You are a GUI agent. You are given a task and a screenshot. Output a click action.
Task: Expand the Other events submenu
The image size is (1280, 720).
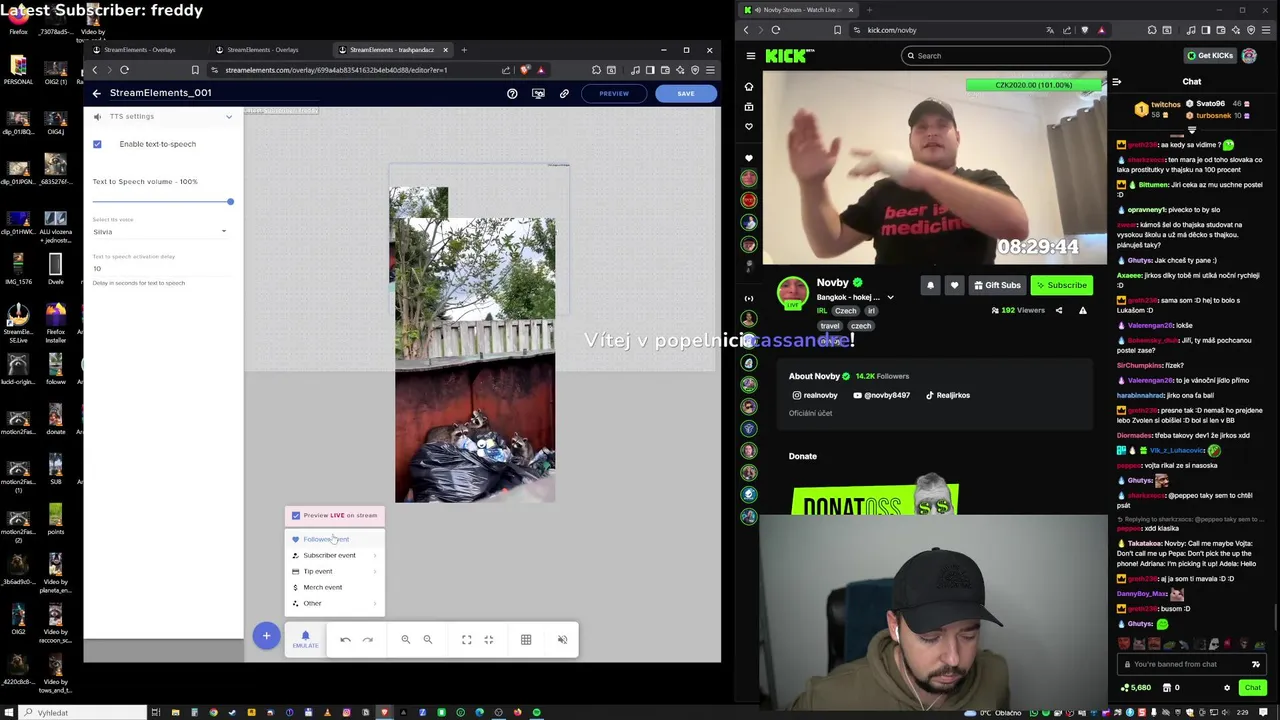coord(375,603)
